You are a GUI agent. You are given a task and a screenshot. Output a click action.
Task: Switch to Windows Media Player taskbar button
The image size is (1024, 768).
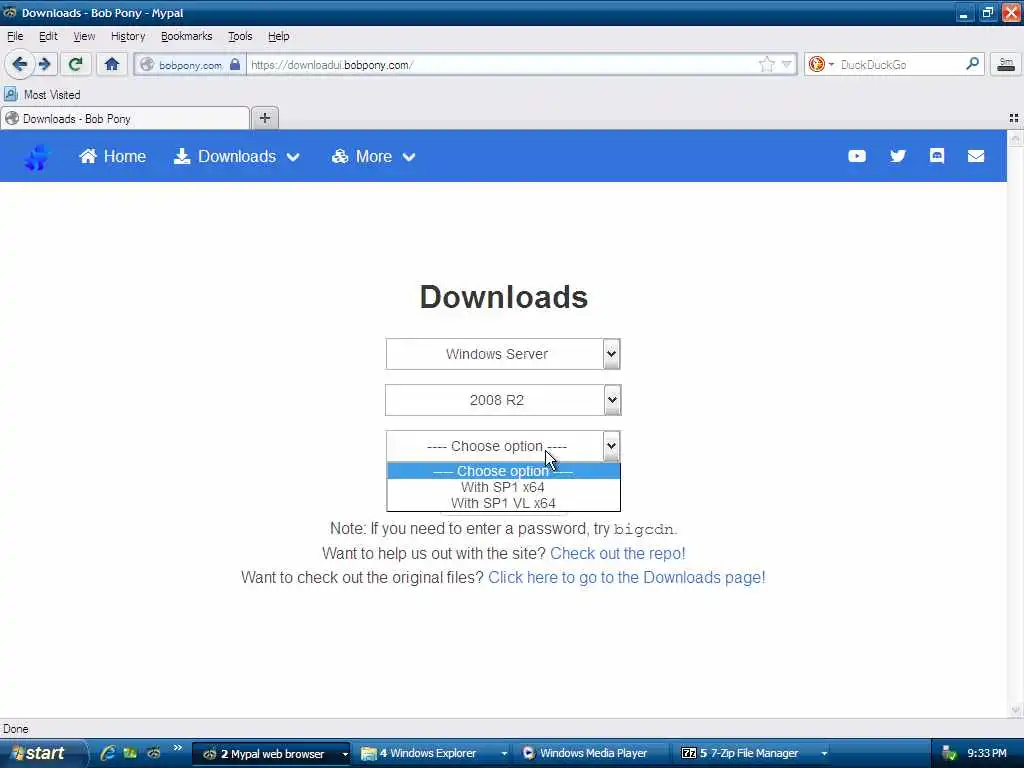click(x=593, y=754)
